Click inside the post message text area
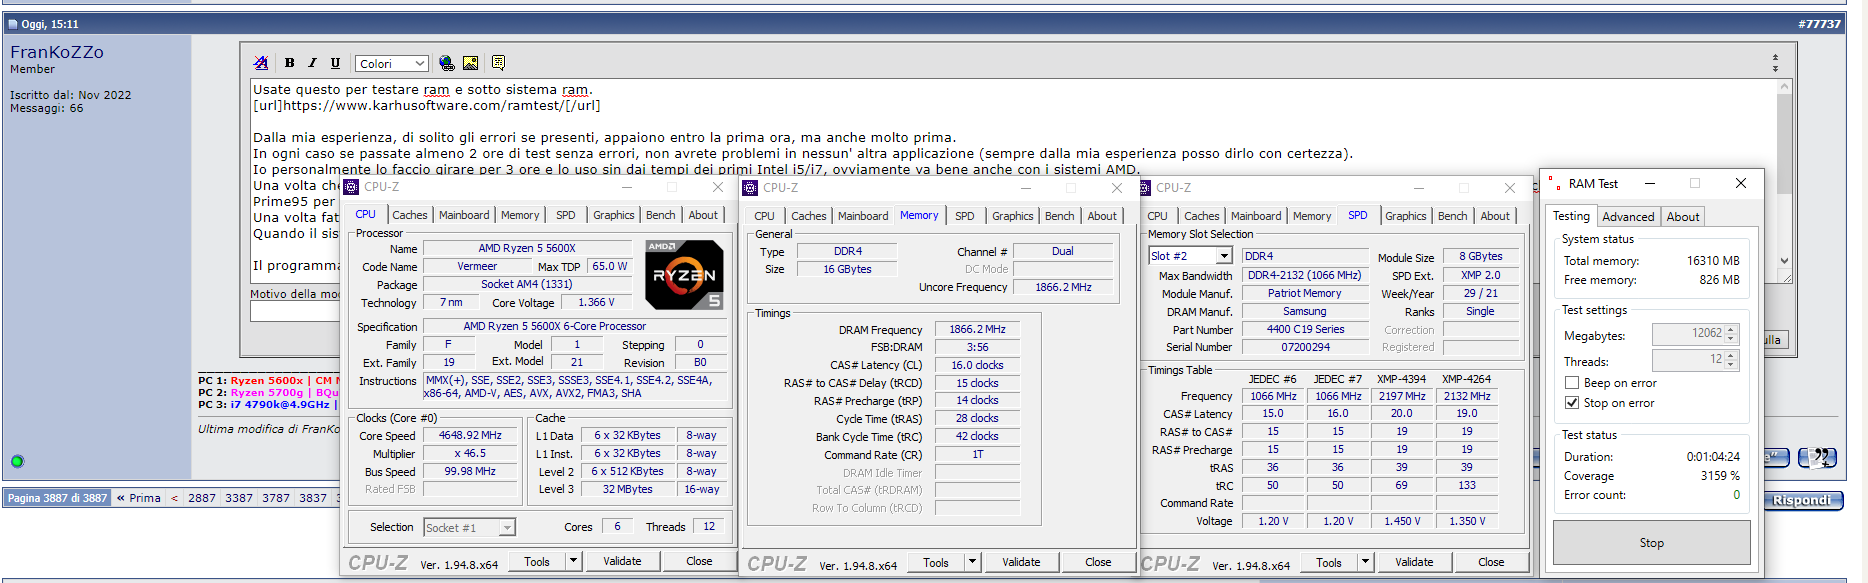 (x=1014, y=182)
